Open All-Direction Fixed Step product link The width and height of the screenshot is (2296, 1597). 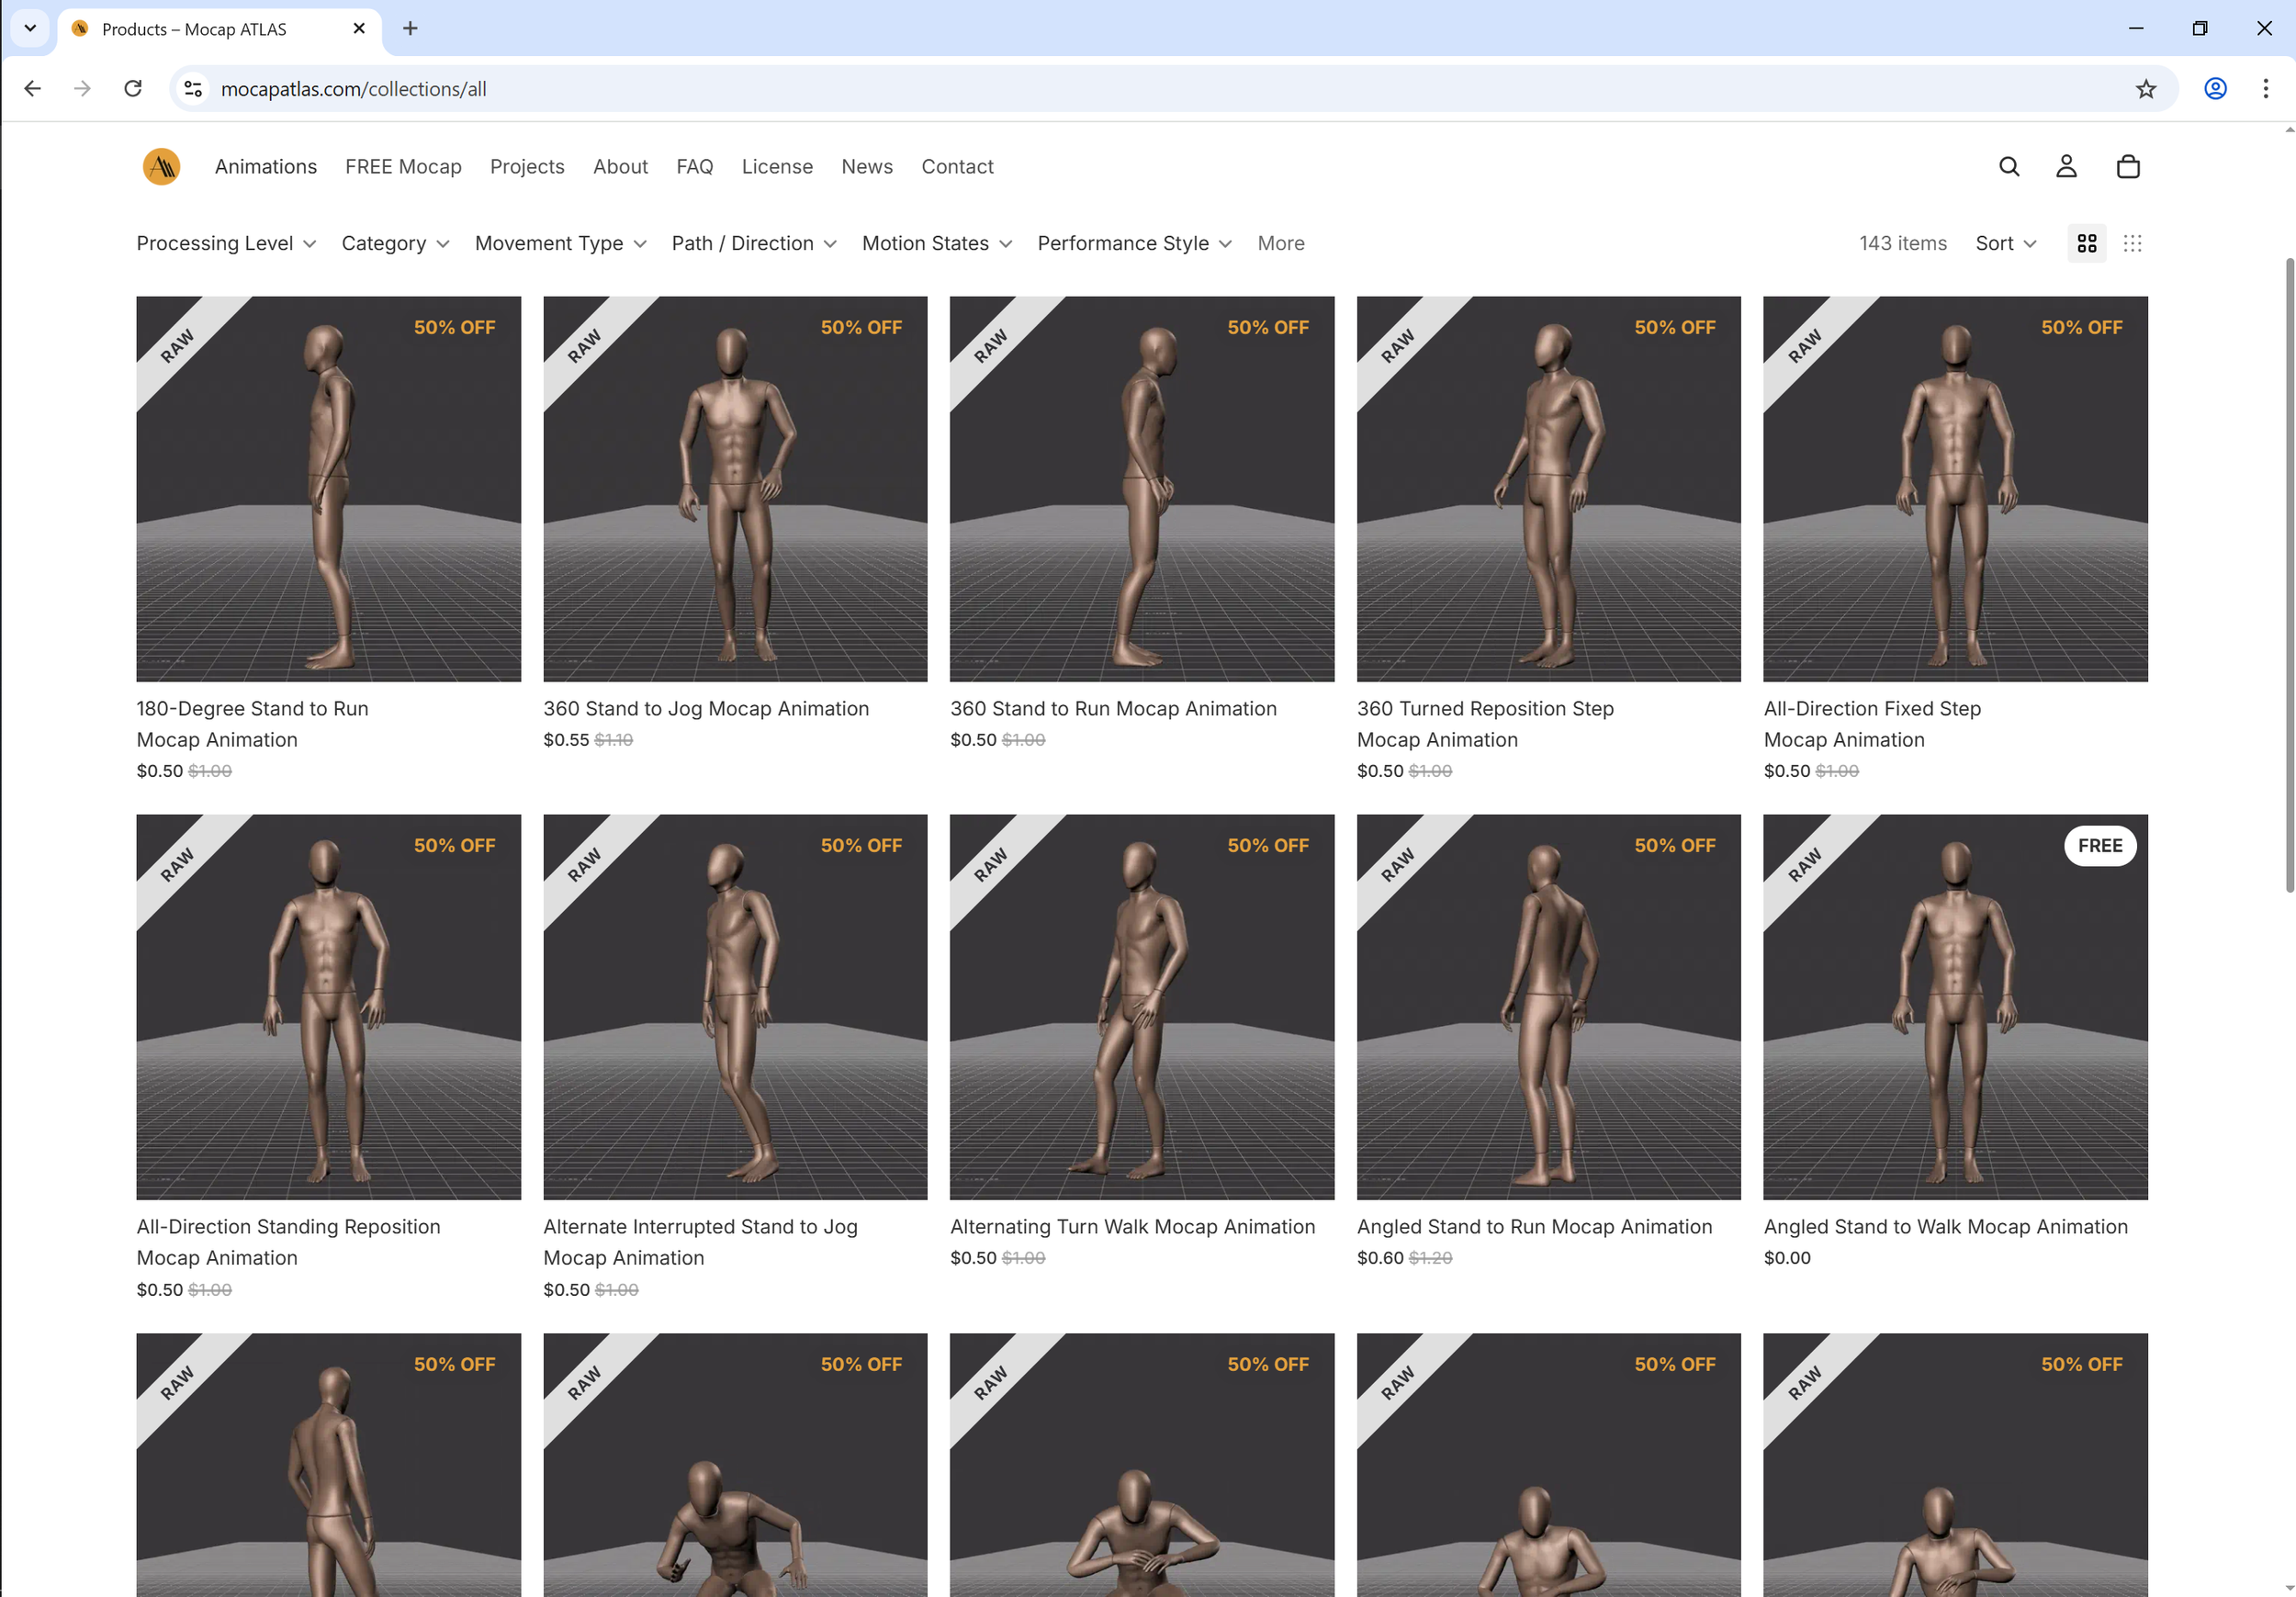(1871, 723)
